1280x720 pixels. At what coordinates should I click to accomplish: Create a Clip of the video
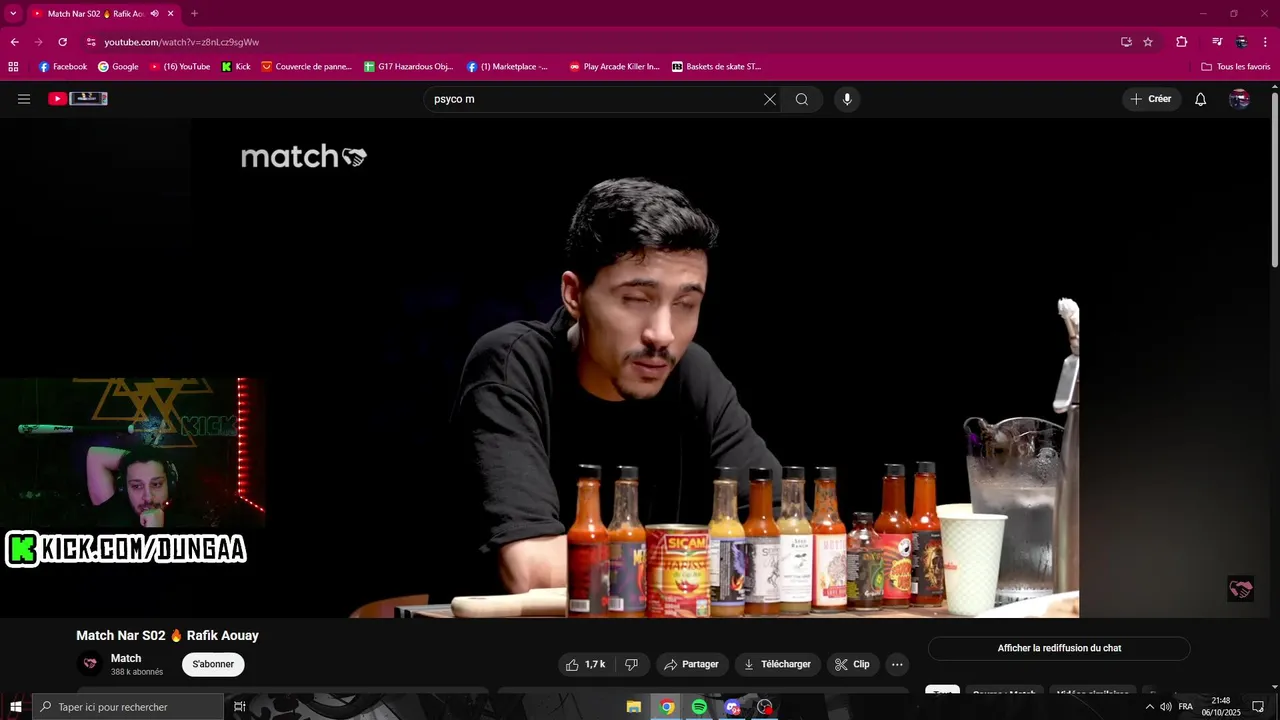point(853,664)
